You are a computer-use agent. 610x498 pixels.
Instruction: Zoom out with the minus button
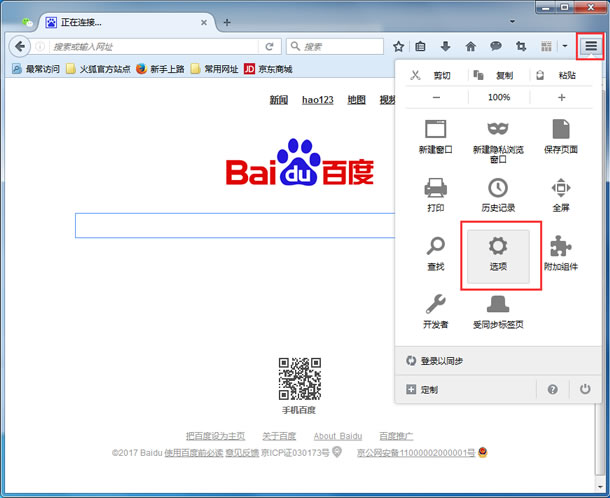click(x=436, y=97)
